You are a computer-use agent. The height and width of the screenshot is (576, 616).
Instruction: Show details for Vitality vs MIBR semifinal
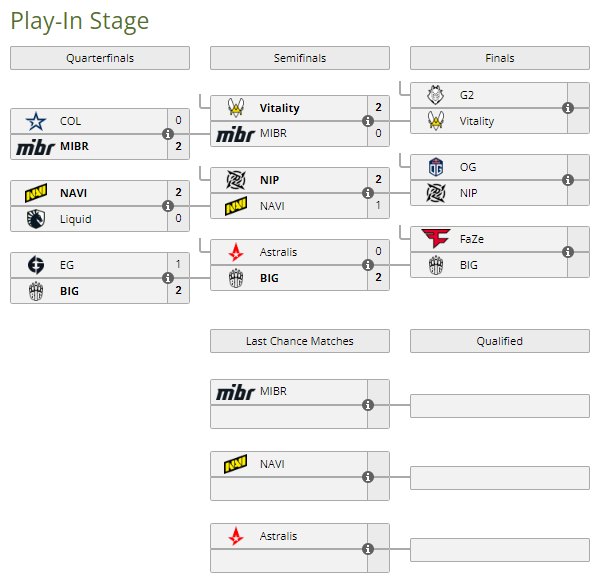(x=368, y=121)
